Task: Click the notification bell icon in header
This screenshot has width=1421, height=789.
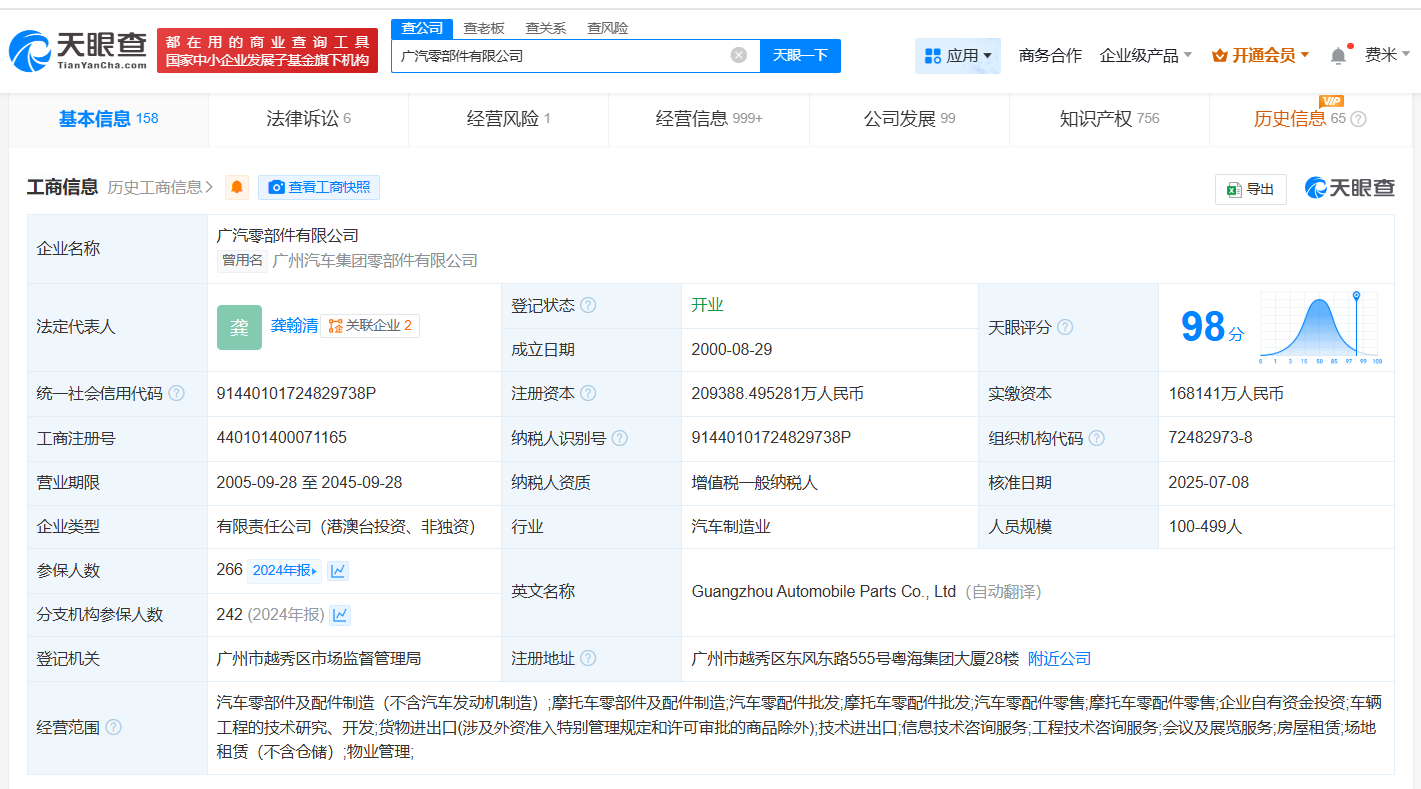Action: (x=1338, y=56)
